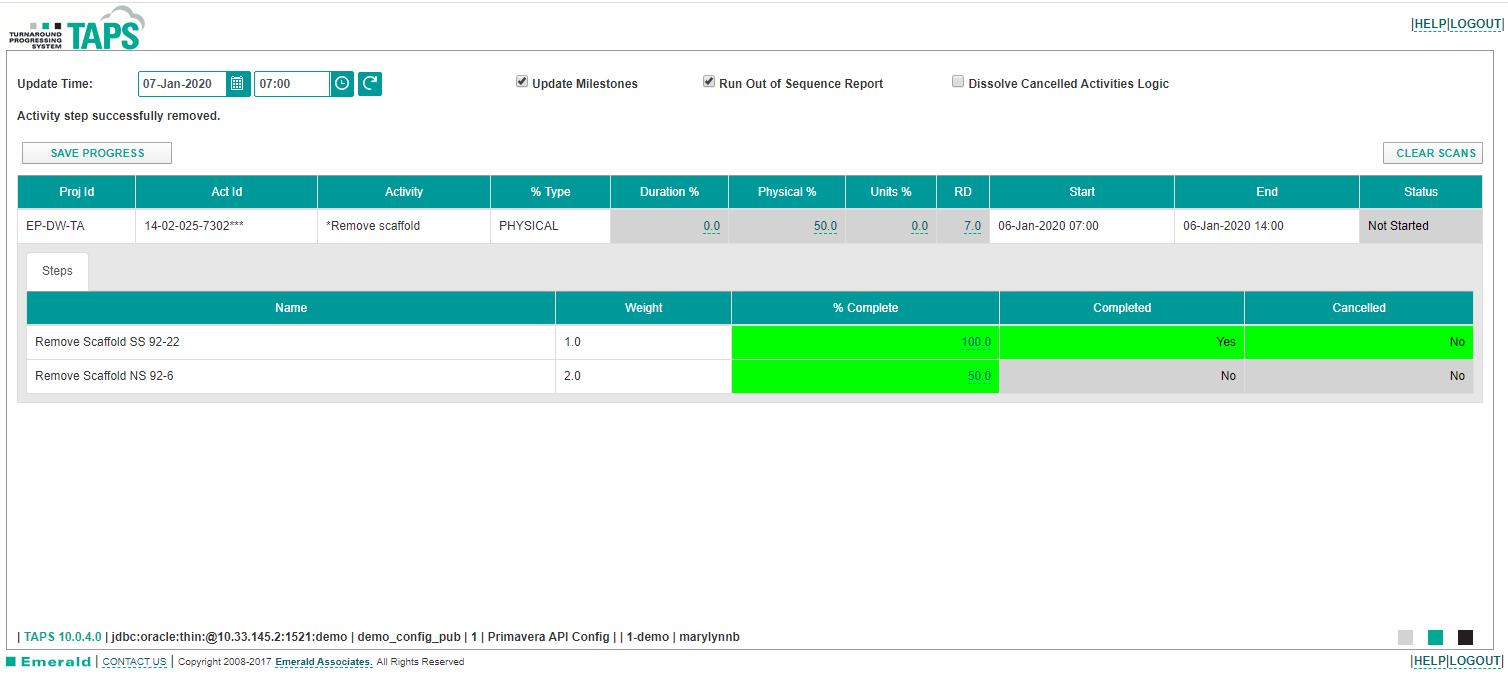Disable Run Out of Sequence Report
This screenshot has height=688, width=1508.
point(708,81)
